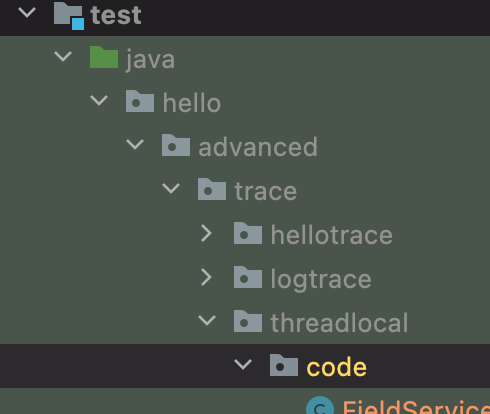Click the trace package folder icon

[x=212, y=189]
